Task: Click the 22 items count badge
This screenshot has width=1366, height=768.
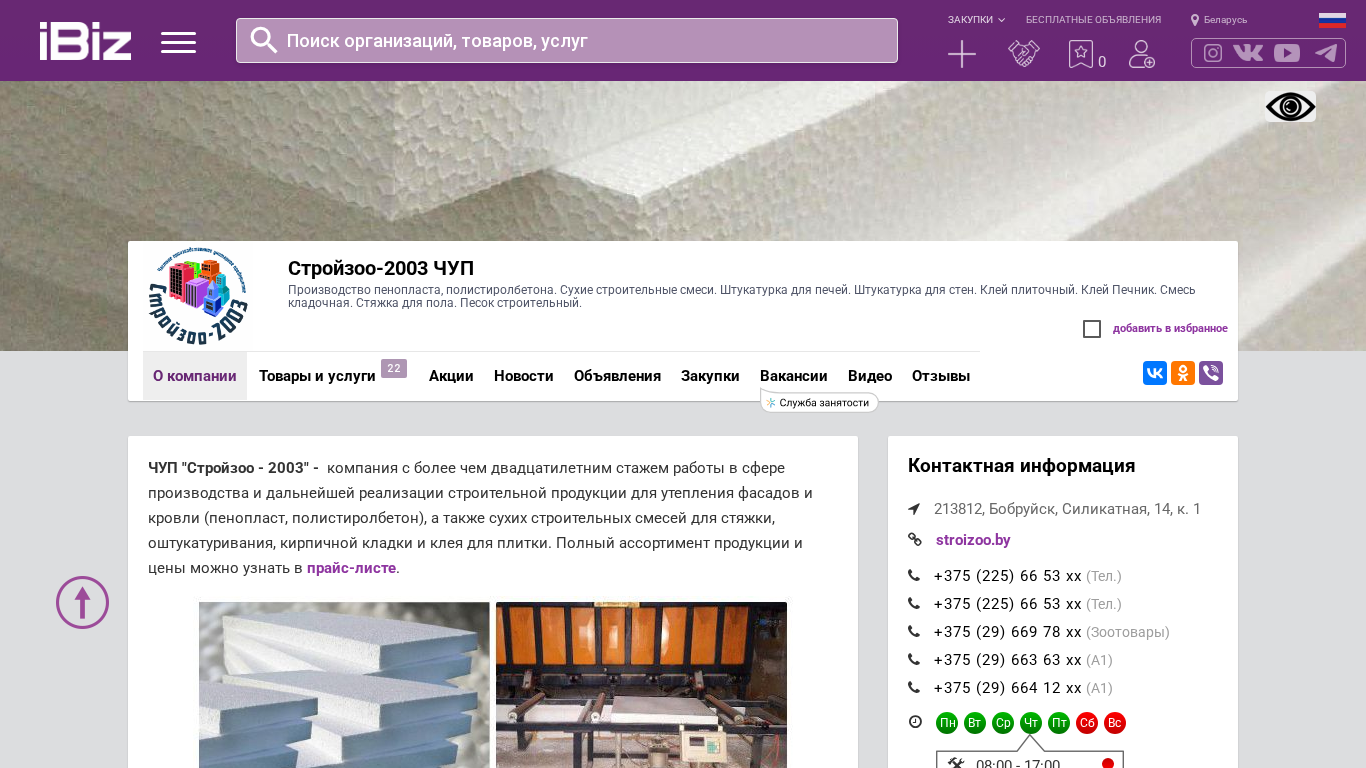Action: coord(394,368)
